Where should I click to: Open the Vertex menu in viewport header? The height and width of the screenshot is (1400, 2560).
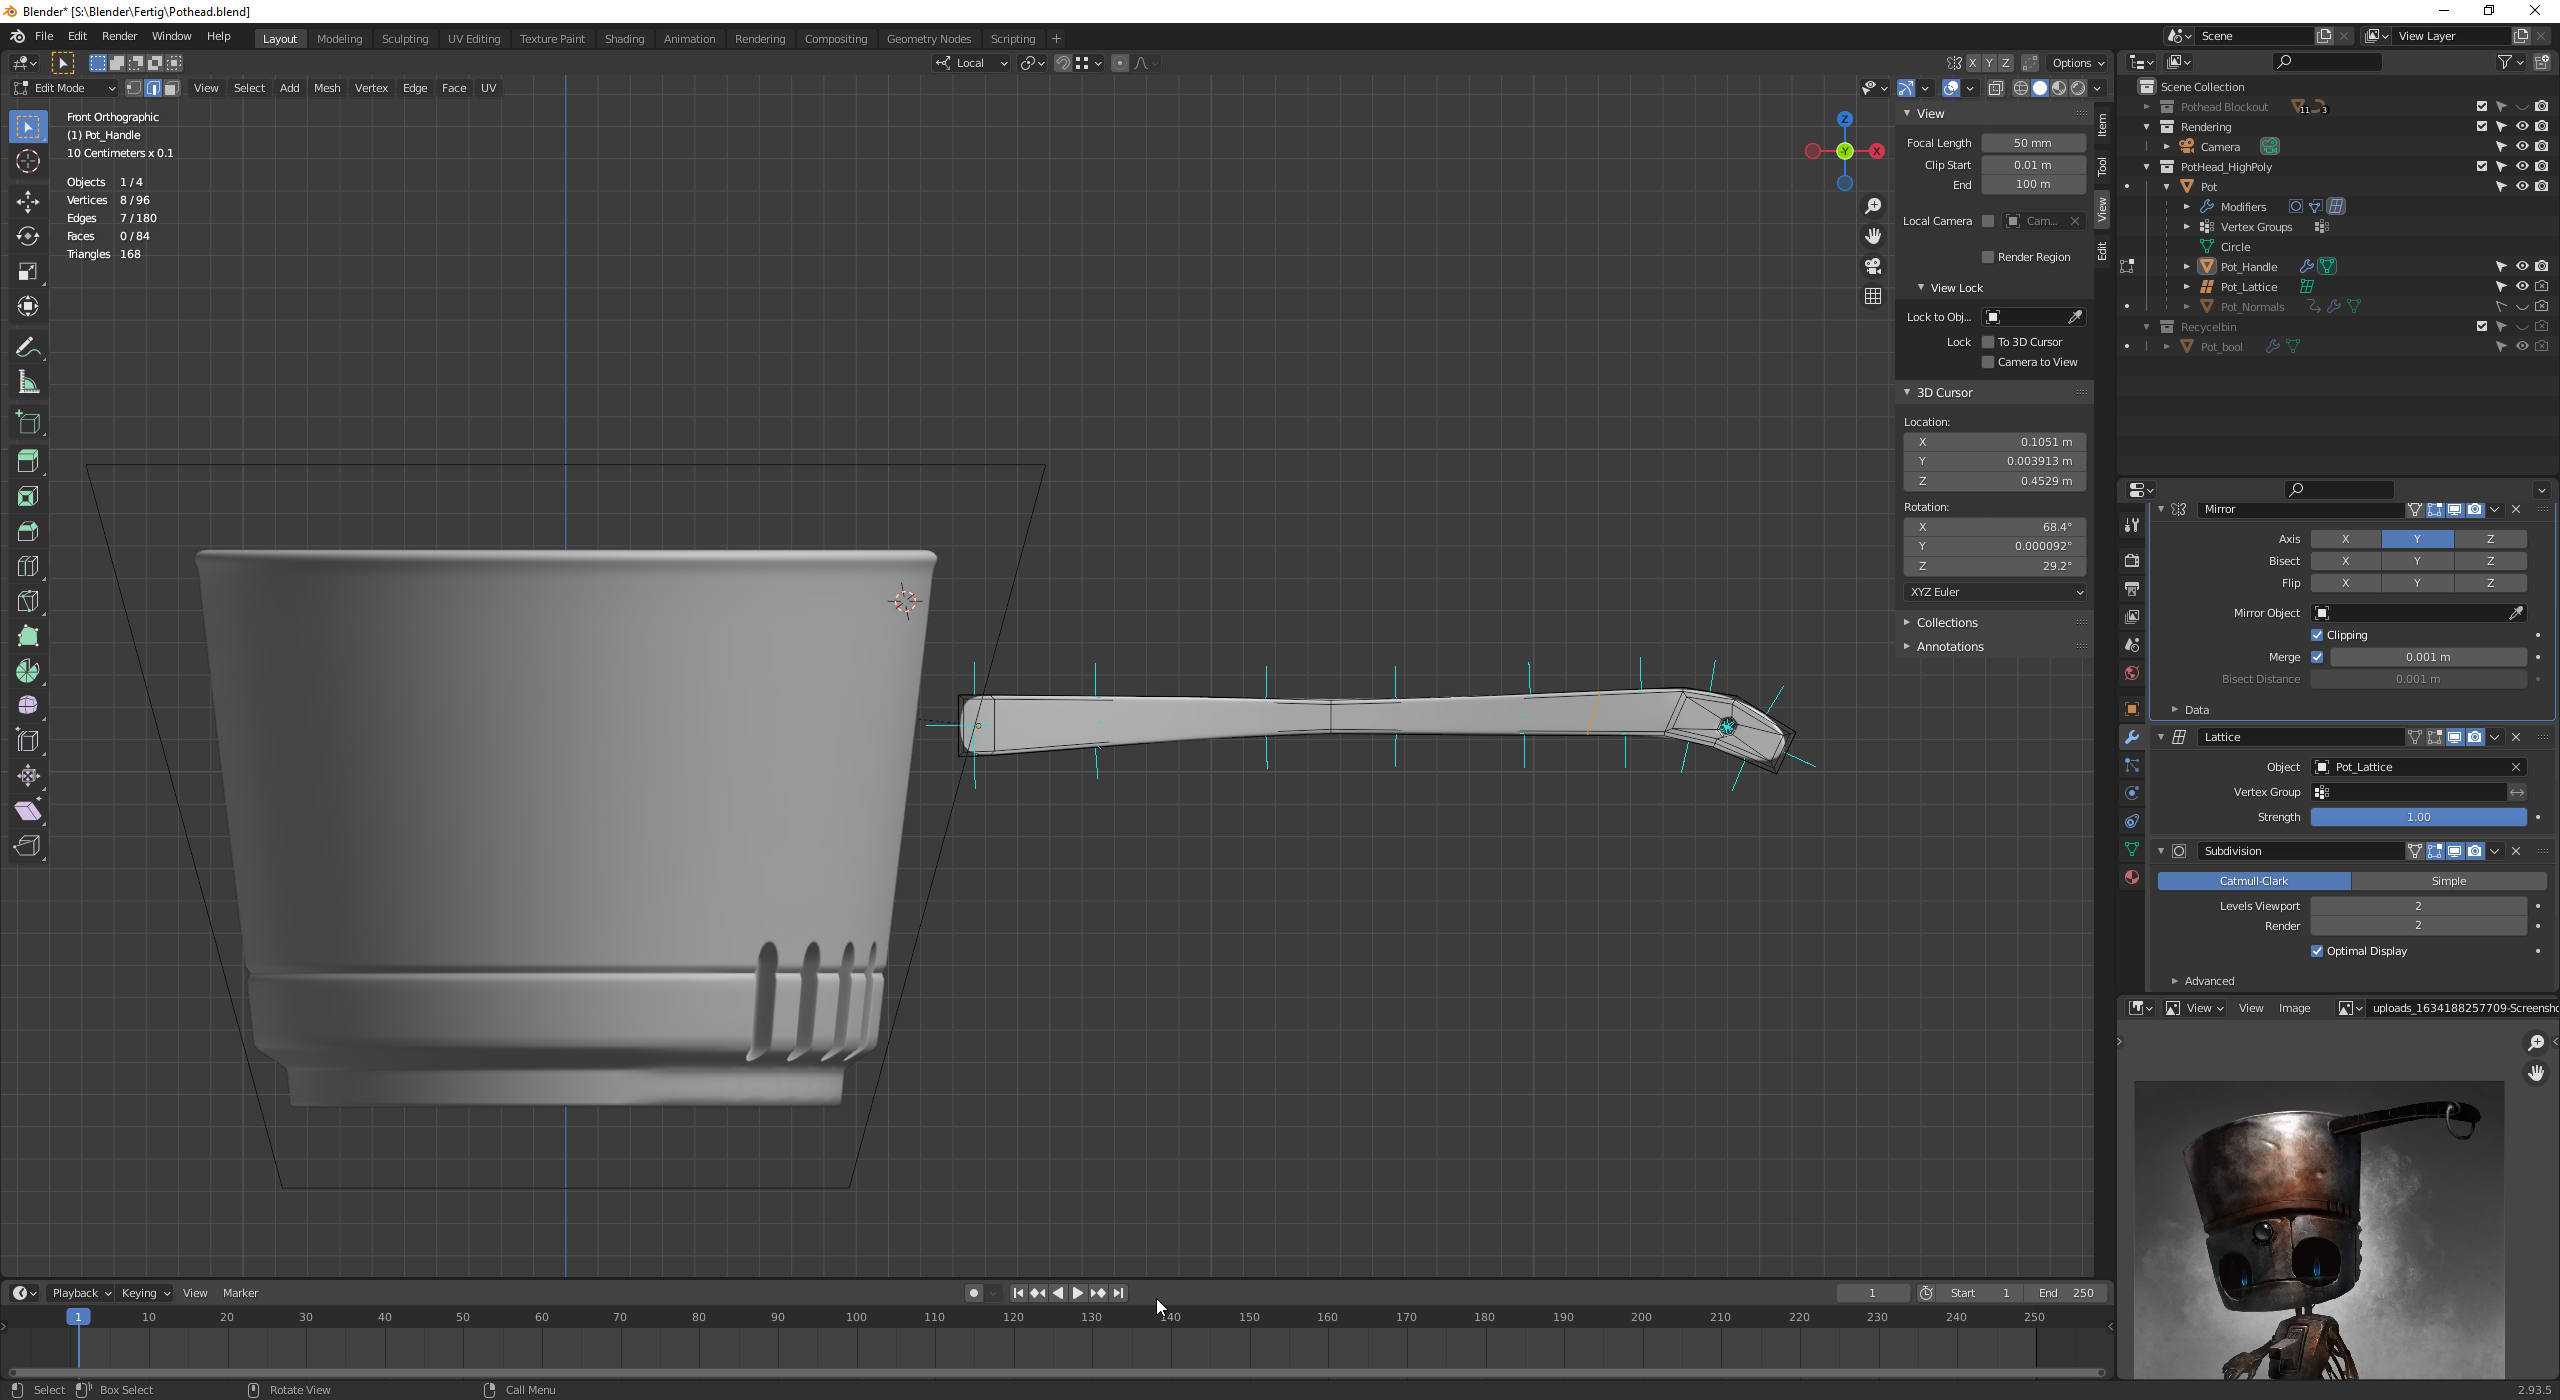371,88
